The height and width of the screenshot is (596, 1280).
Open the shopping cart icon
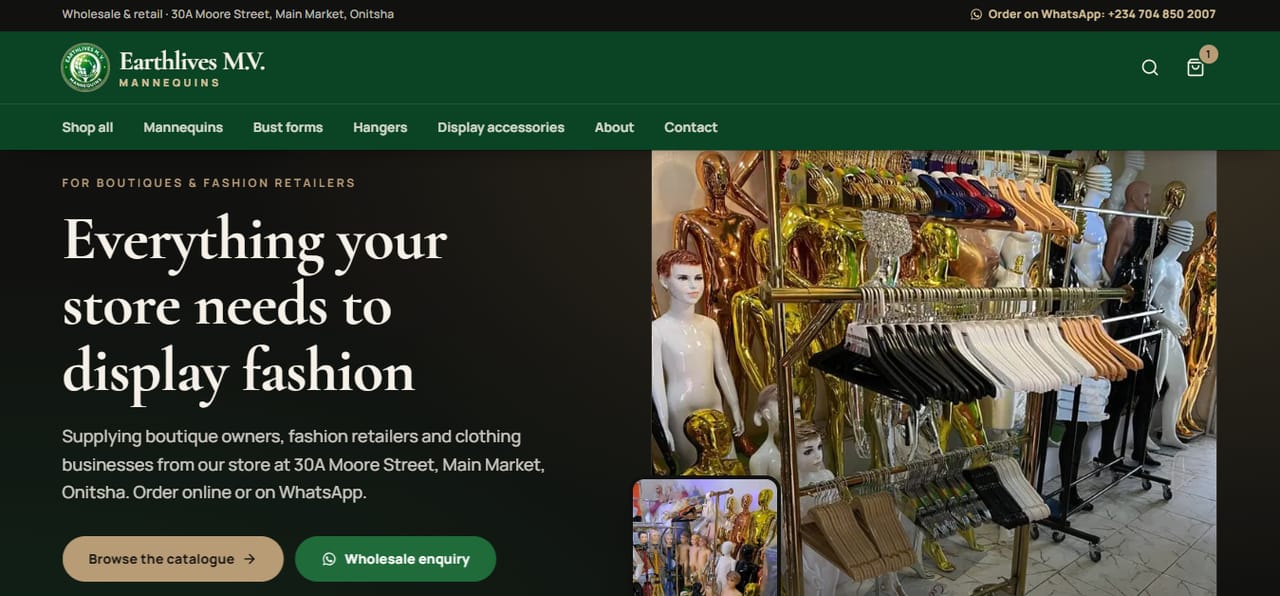[x=1195, y=68]
